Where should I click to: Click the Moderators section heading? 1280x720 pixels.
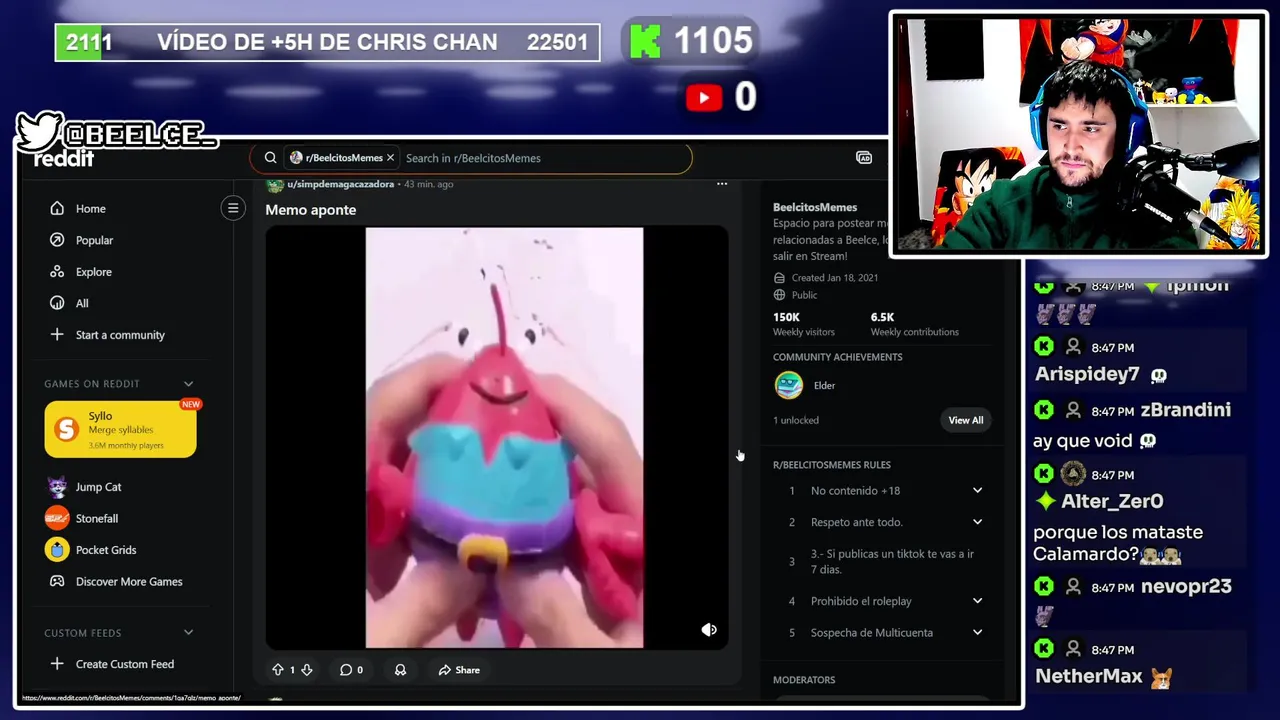[804, 680]
